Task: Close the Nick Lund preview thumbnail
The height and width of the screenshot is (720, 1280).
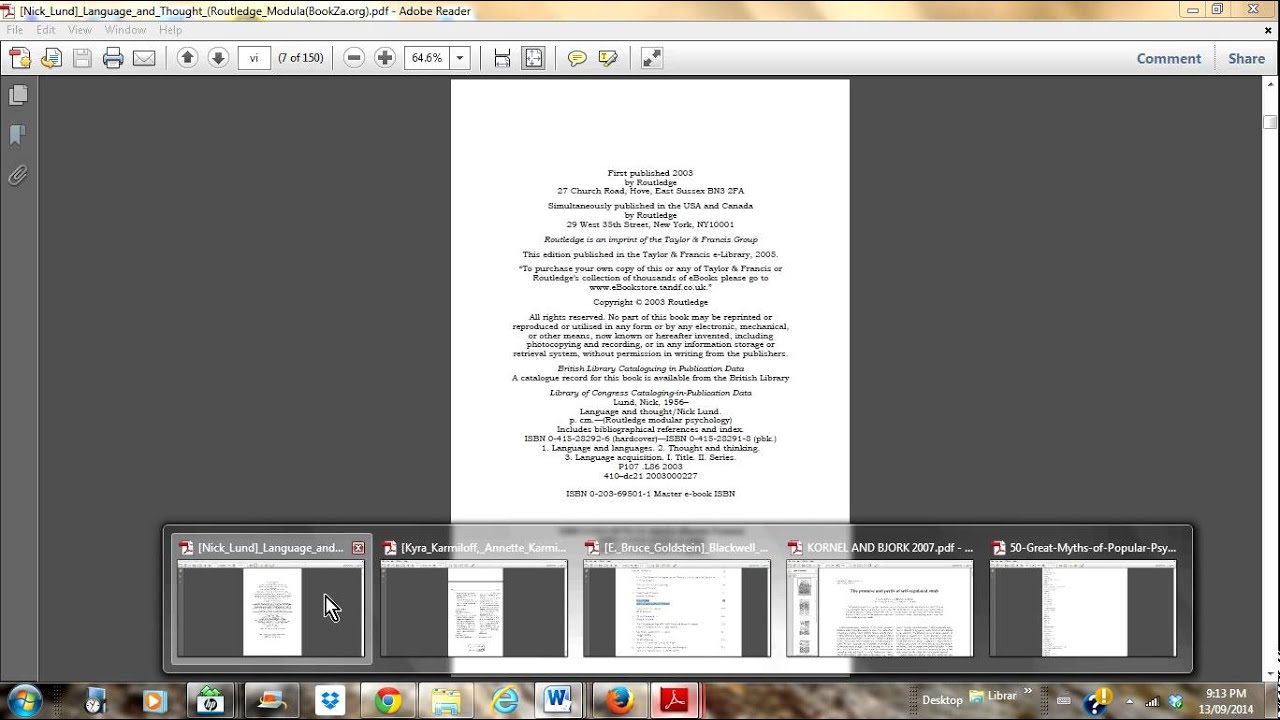Action: click(358, 548)
